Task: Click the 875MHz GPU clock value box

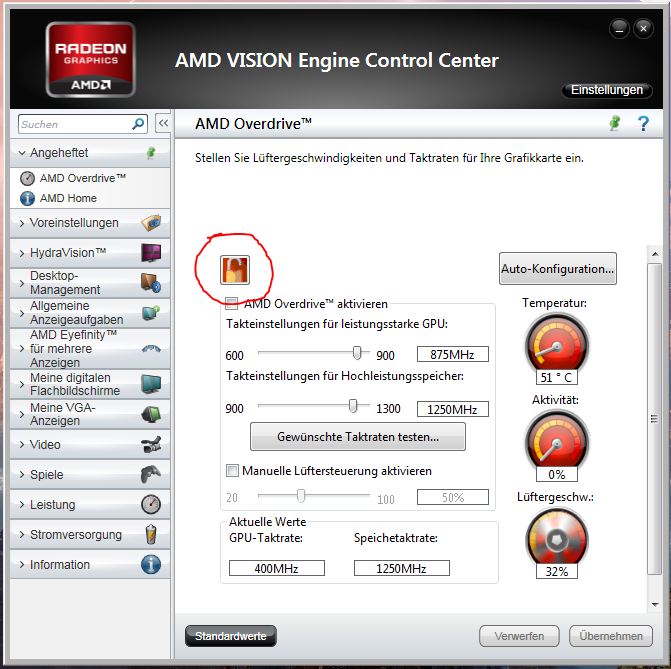Action: tap(453, 354)
